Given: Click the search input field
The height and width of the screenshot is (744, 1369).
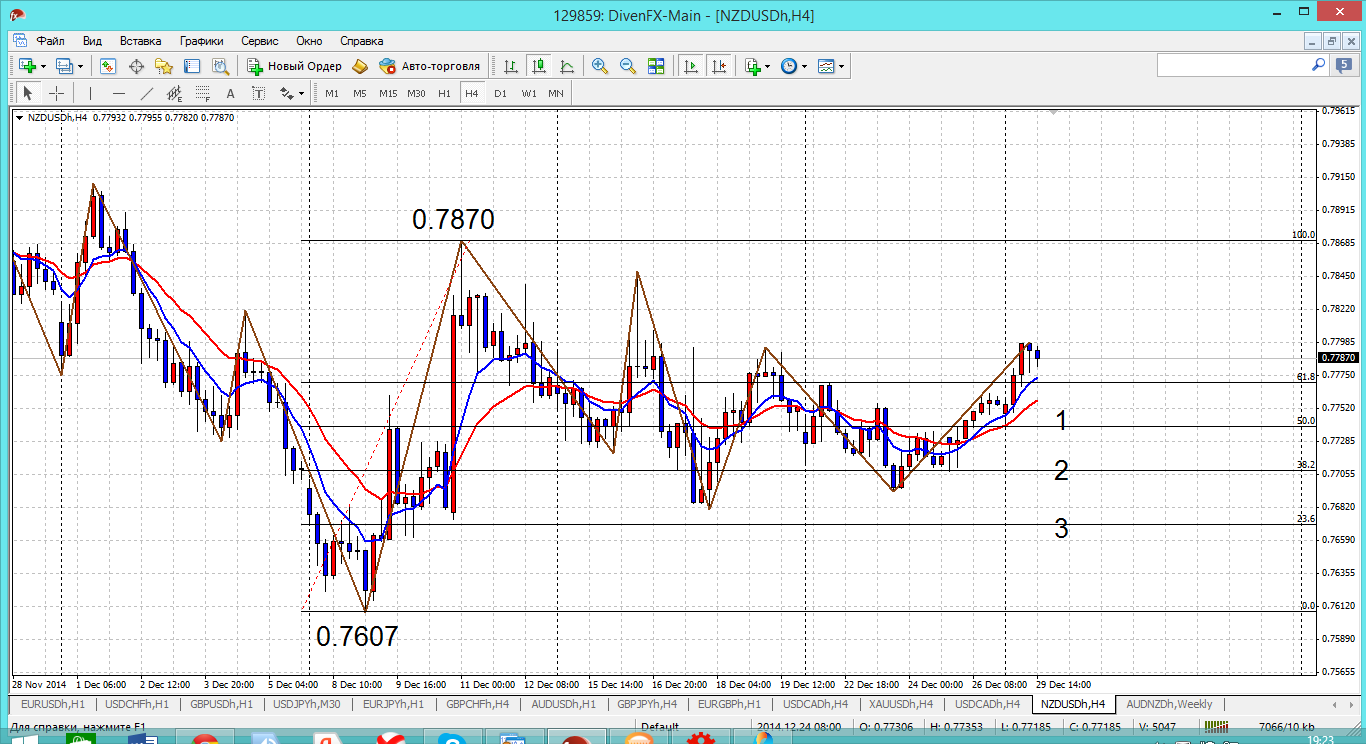Looking at the screenshot, I should (1232, 65).
